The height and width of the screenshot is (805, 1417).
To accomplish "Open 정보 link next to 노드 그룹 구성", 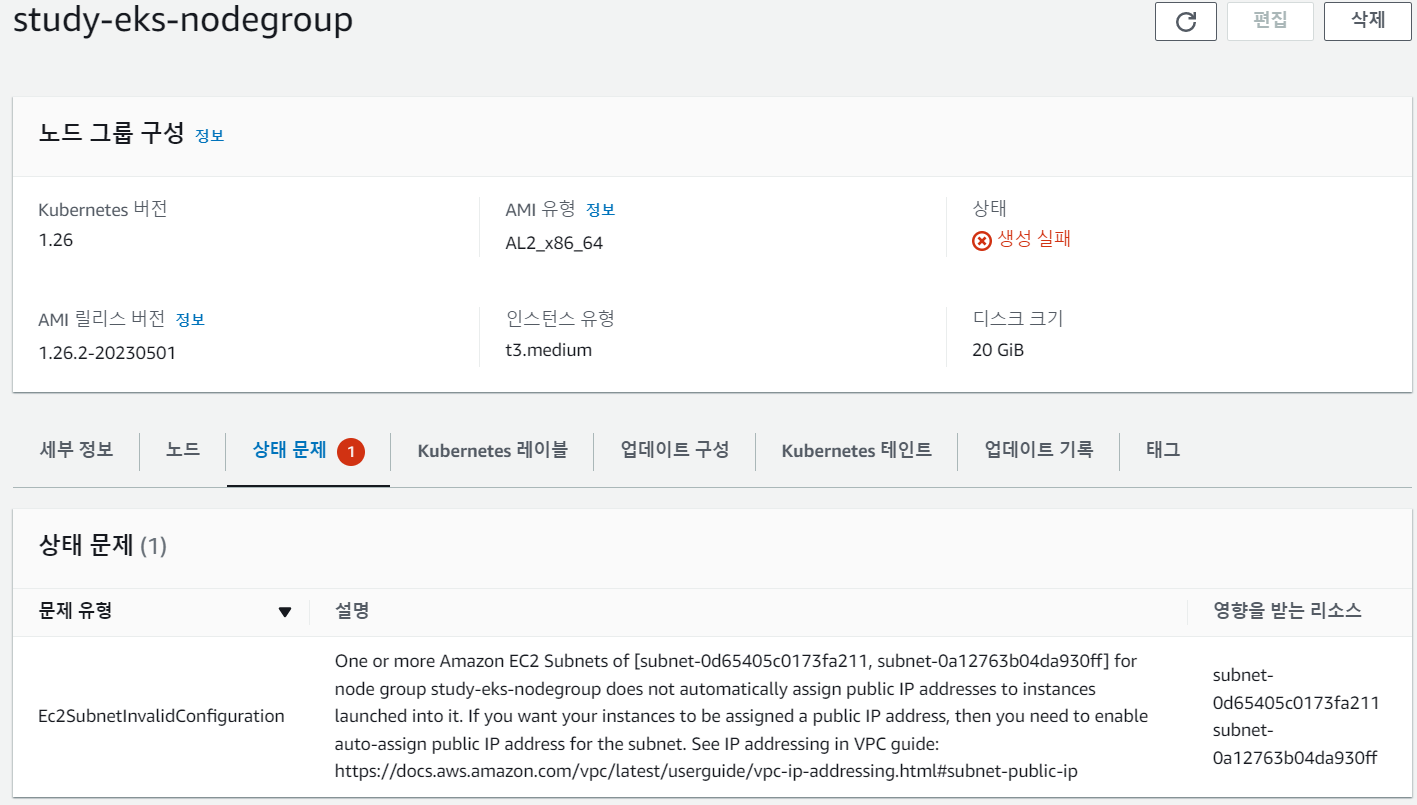I will point(210,136).
